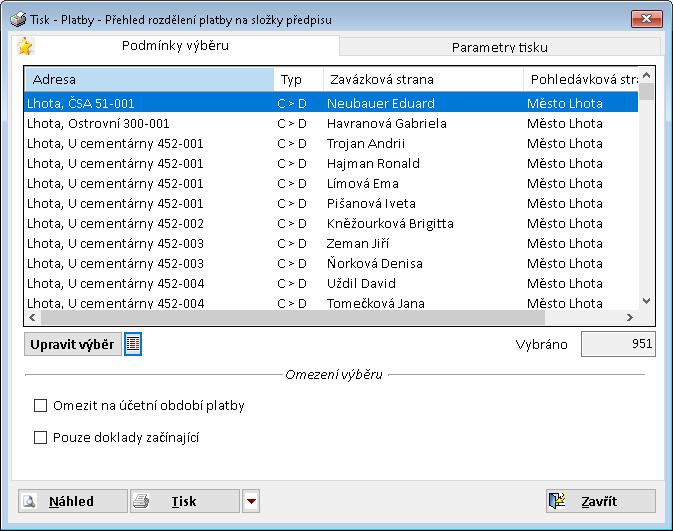This screenshot has width=673, height=531.
Task: Click the Vybráno count field
Action: click(617, 344)
